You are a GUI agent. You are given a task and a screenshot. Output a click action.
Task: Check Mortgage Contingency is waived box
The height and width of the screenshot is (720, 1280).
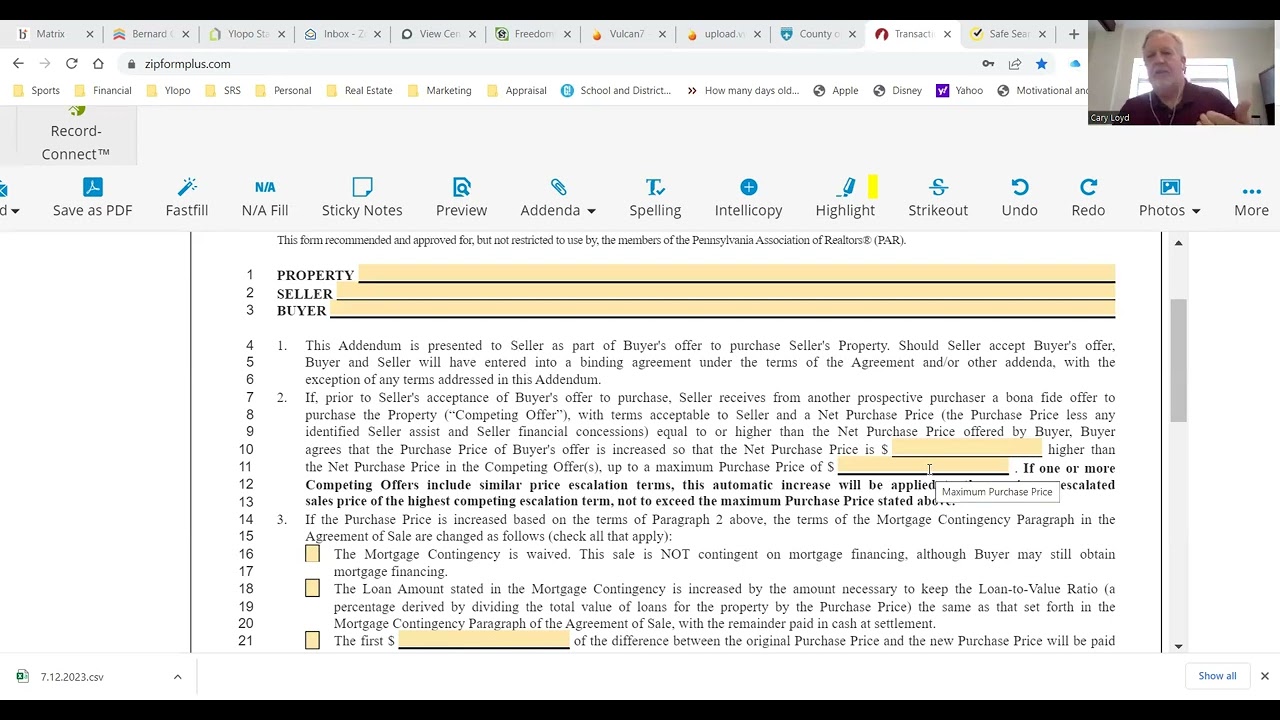click(x=312, y=554)
